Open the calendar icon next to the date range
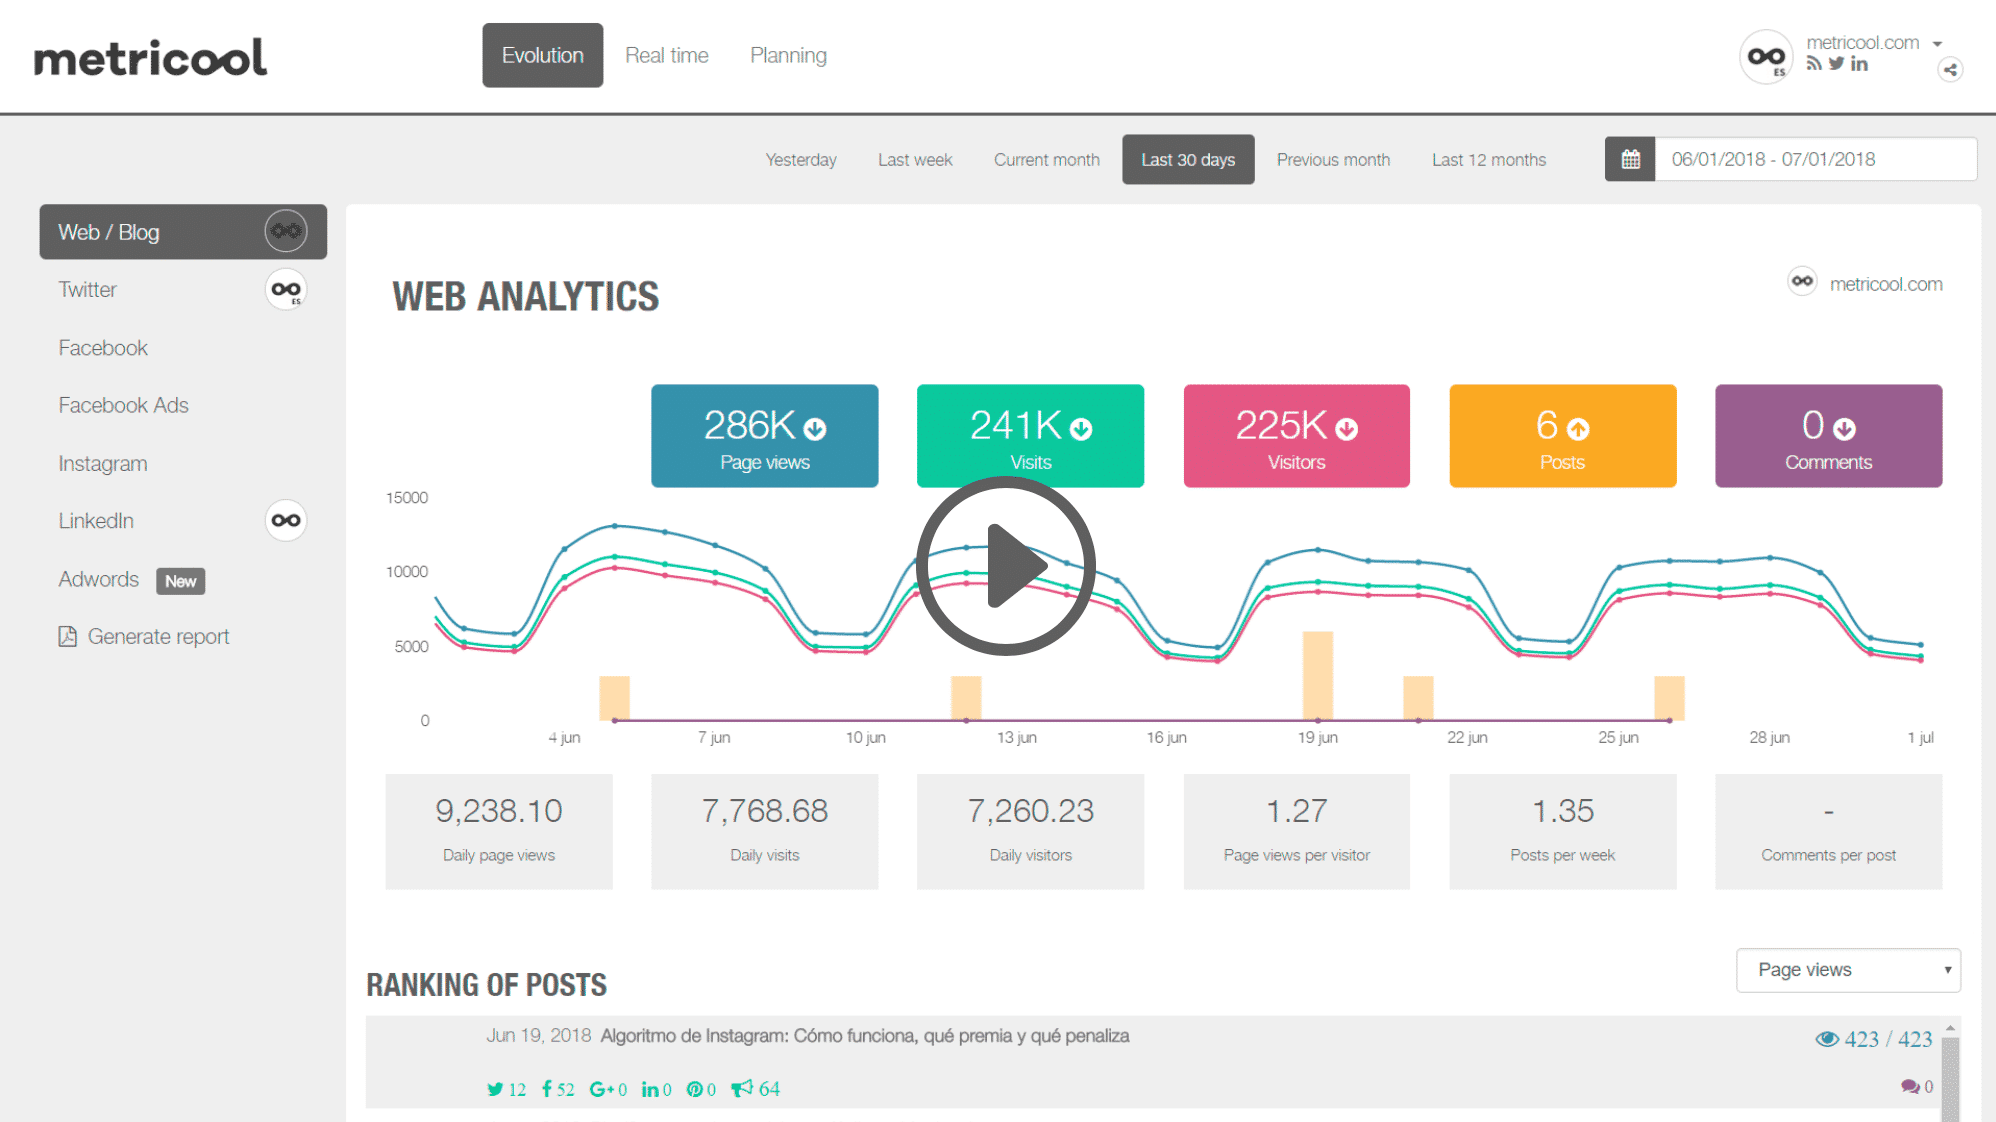The height and width of the screenshot is (1122, 1996). click(x=1630, y=158)
